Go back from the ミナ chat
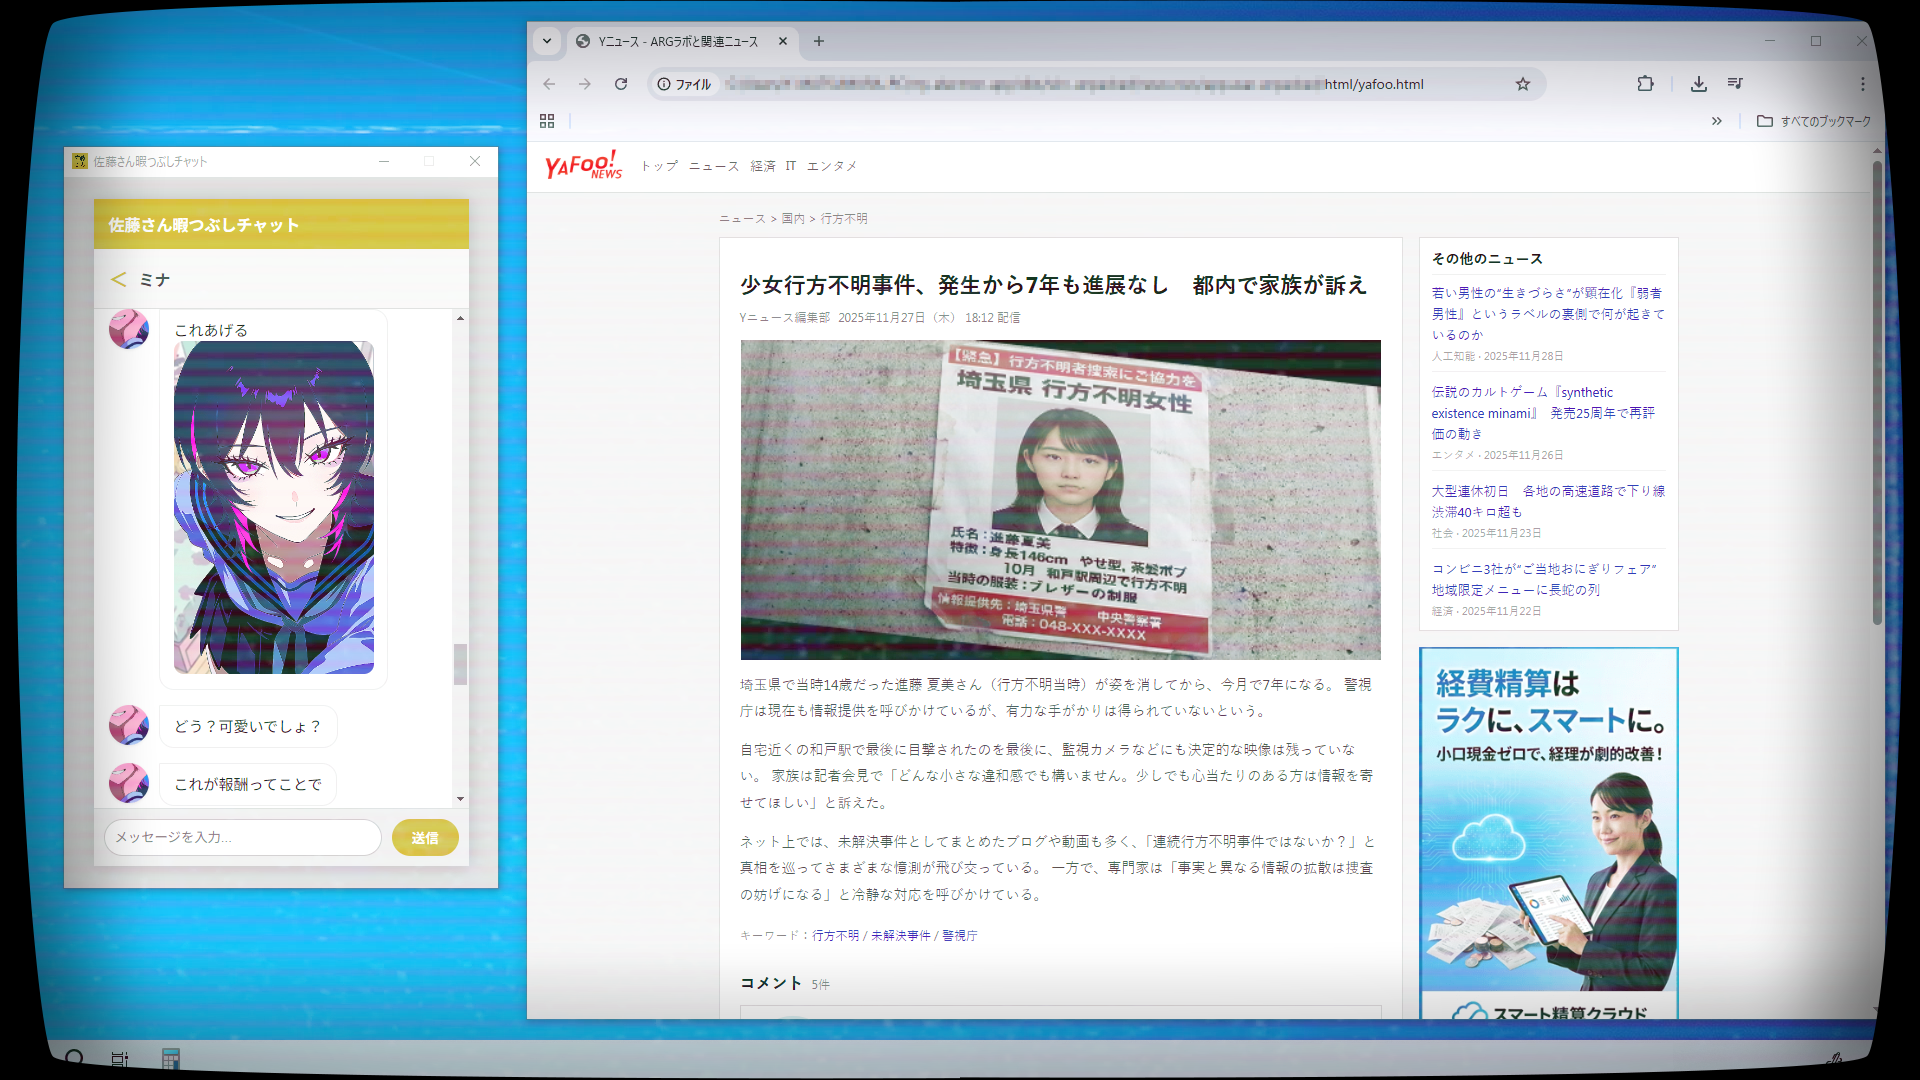The height and width of the screenshot is (1080, 1920). [118, 280]
